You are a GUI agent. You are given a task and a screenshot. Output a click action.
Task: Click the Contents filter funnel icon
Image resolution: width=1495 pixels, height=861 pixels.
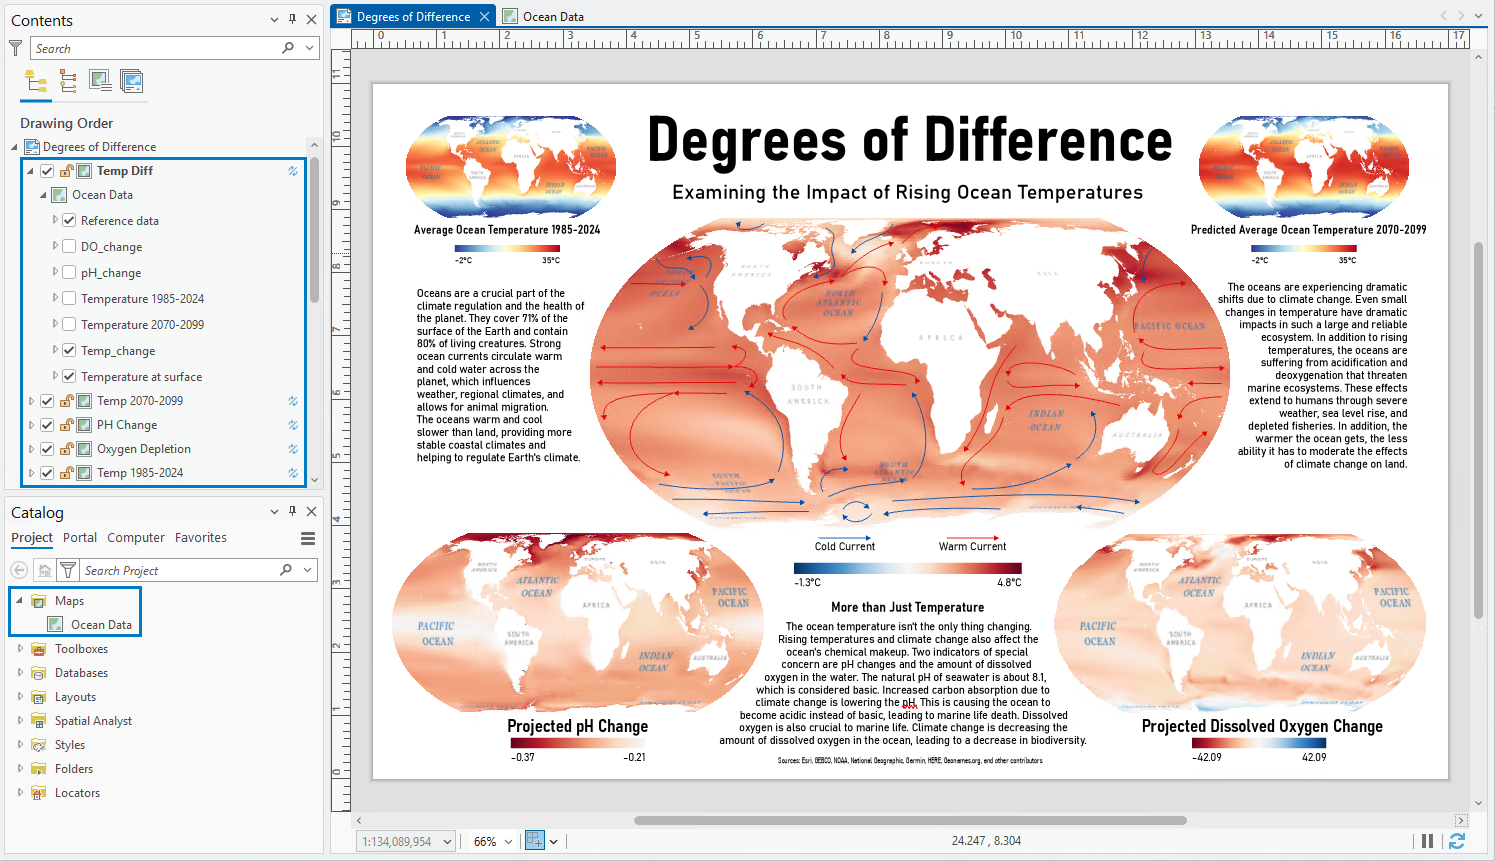coord(16,48)
